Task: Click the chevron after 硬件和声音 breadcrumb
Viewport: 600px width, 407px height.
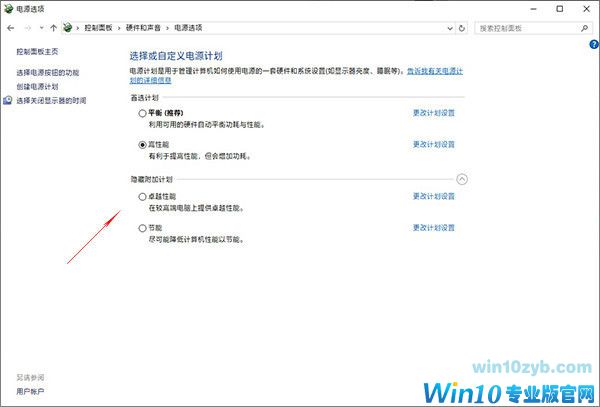Action: point(167,28)
